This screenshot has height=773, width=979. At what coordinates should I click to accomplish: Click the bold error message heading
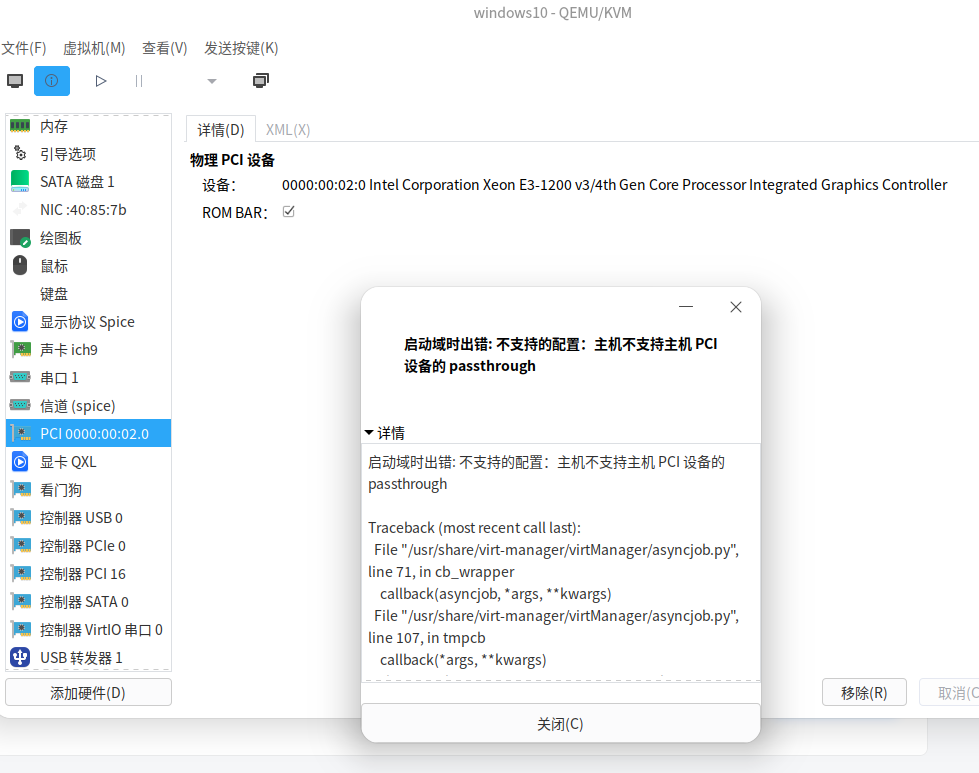click(560, 355)
